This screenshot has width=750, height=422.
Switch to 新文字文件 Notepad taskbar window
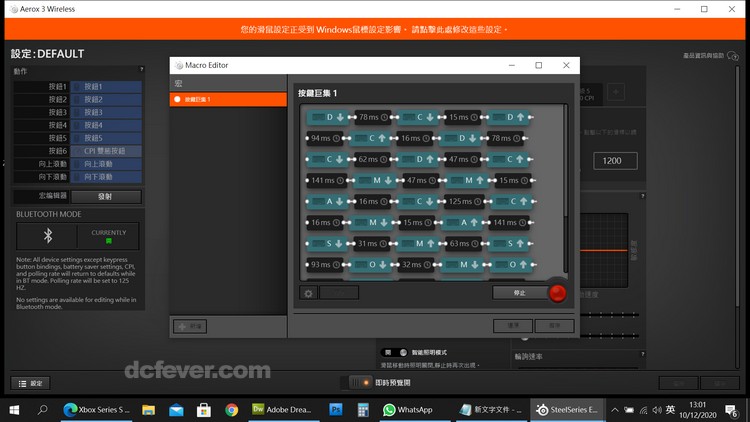coord(491,410)
